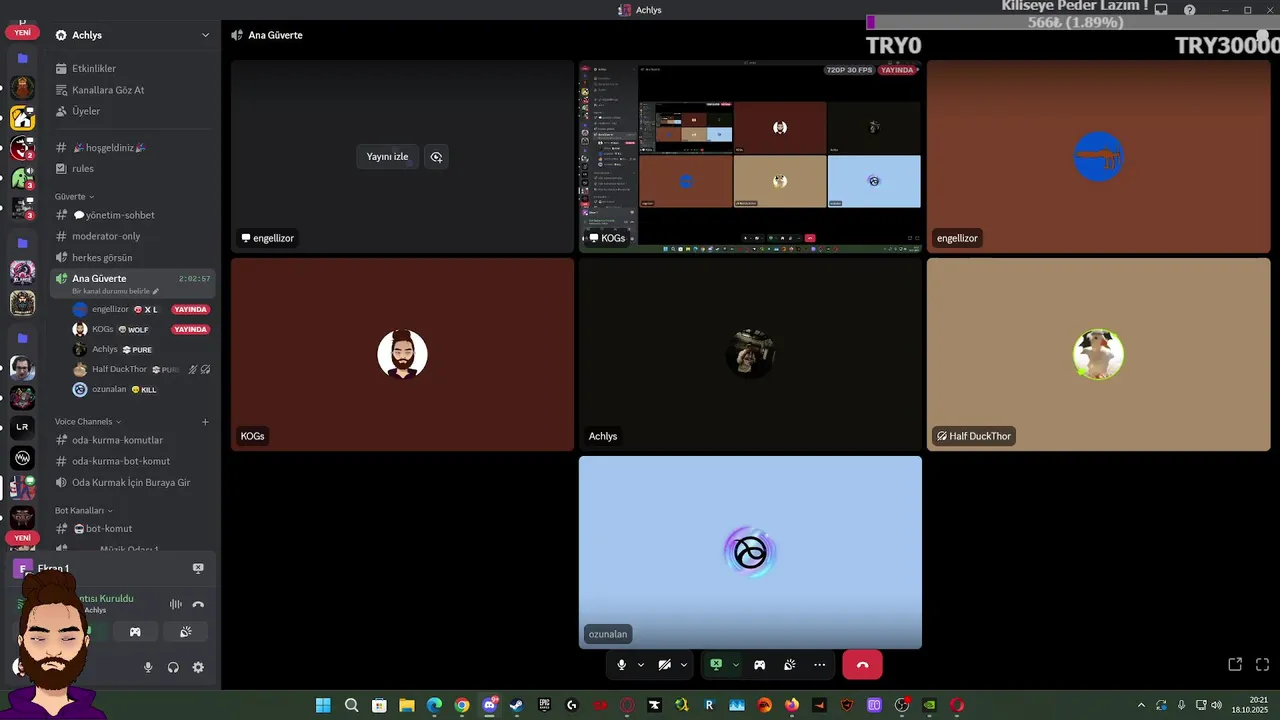Collapse Güverte category
The height and width of the screenshot is (720, 1280).
point(74,197)
